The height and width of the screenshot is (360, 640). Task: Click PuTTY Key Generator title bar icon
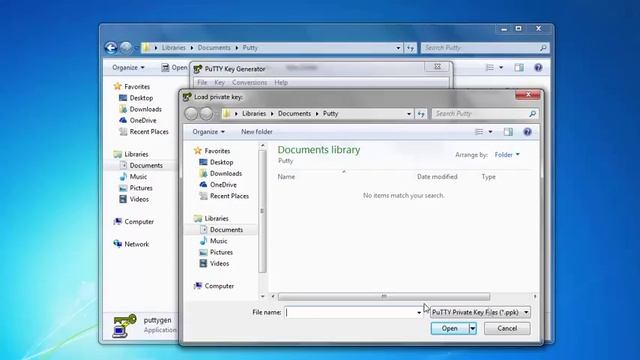198,69
